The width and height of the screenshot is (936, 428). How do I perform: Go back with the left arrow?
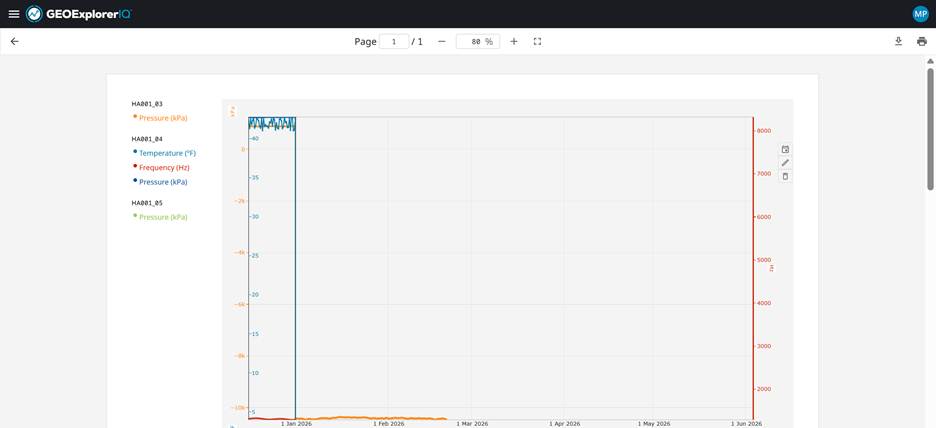point(14,41)
